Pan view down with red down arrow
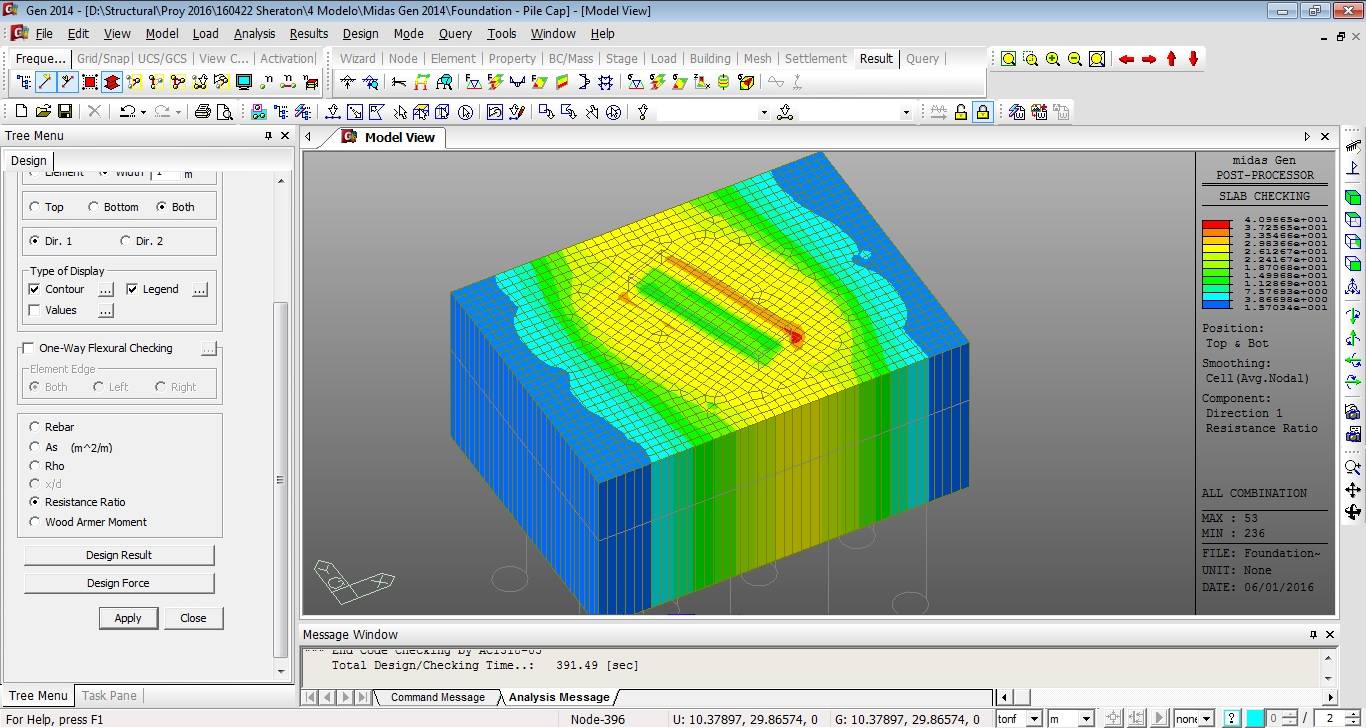Image resolution: width=1366 pixels, height=728 pixels. (x=1194, y=59)
